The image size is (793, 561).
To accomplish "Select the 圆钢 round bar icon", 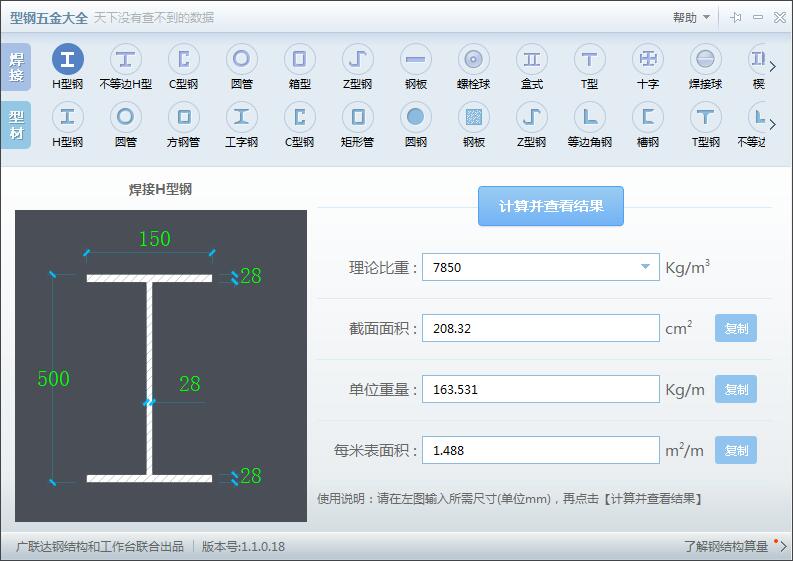I will tap(415, 117).
